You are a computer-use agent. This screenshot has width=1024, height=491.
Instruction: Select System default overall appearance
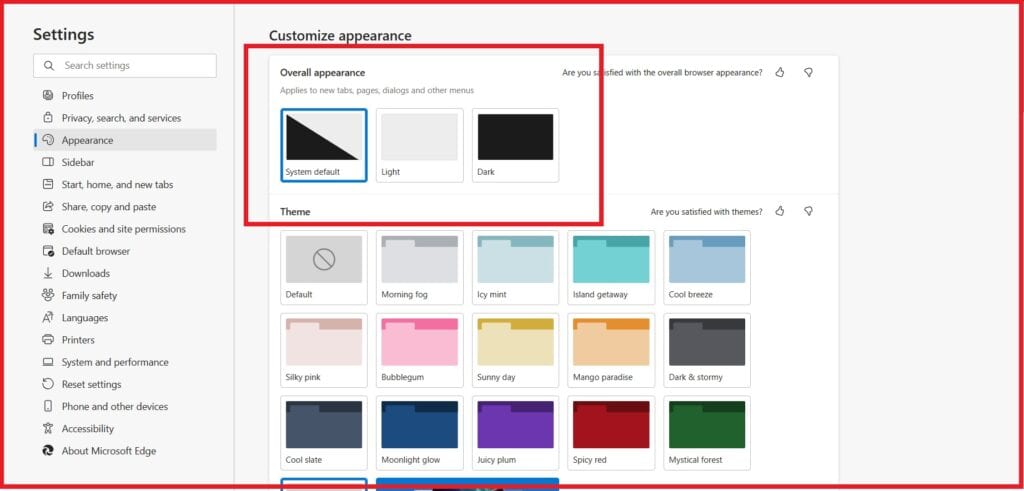[324, 145]
